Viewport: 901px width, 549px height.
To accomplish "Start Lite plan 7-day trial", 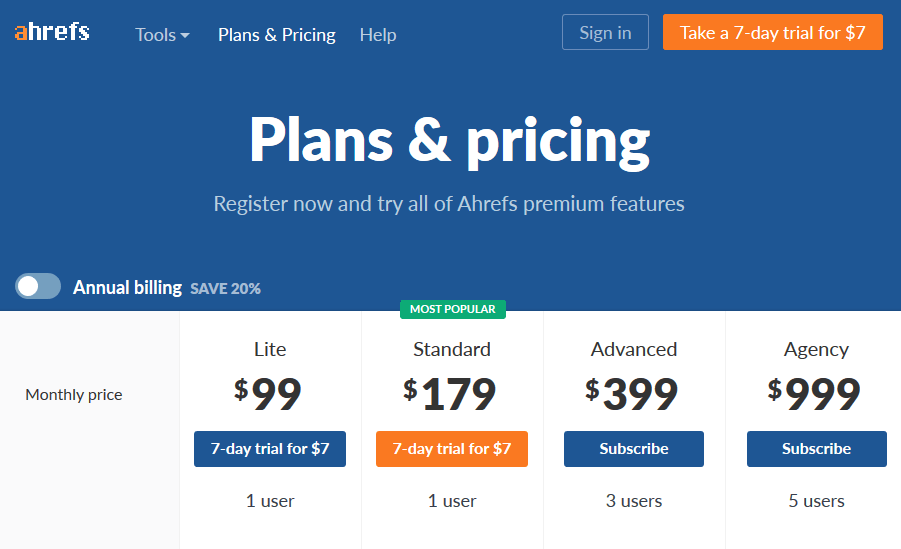I will pos(269,449).
